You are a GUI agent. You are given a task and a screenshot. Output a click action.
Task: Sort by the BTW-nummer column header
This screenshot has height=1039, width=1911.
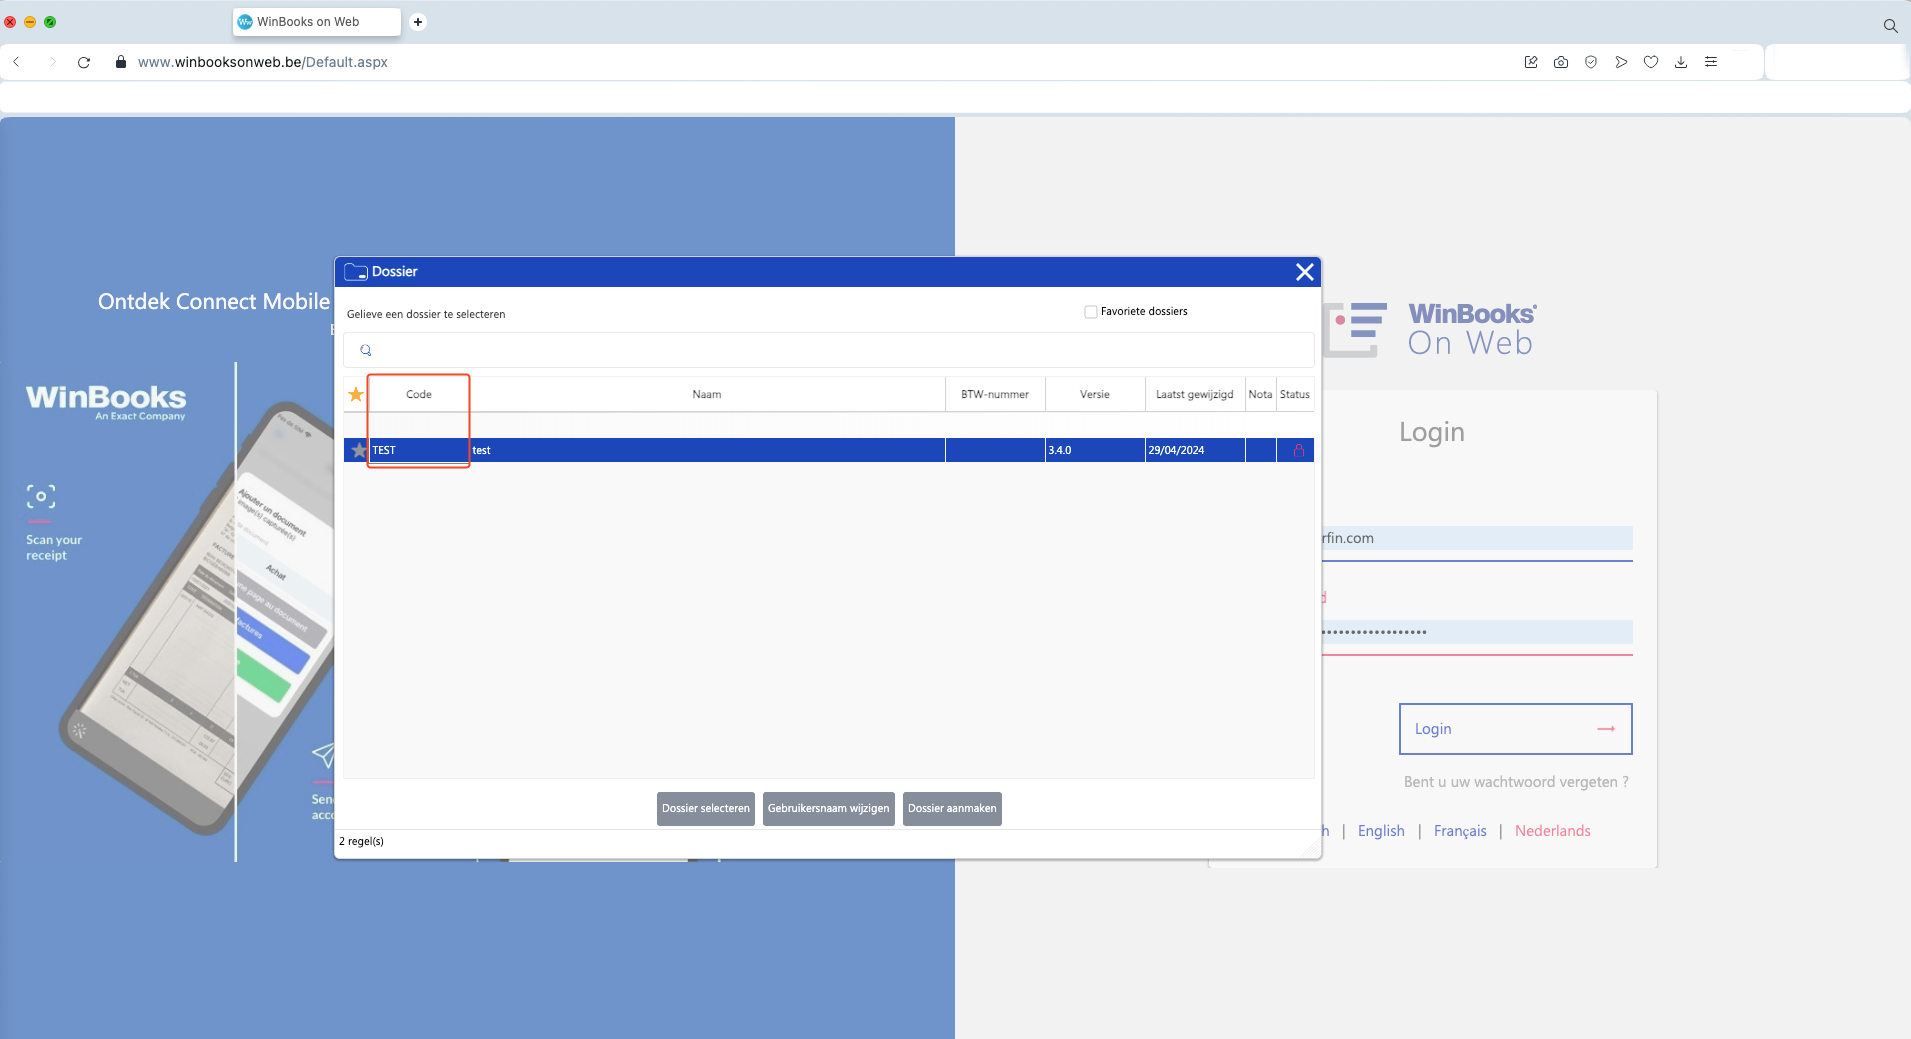995,394
